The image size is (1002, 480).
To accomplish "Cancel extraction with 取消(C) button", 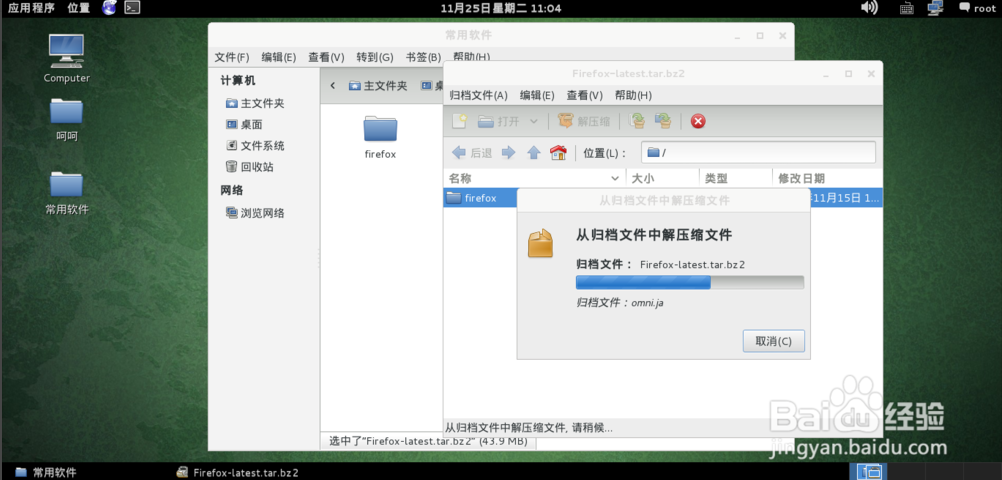I will coord(773,341).
